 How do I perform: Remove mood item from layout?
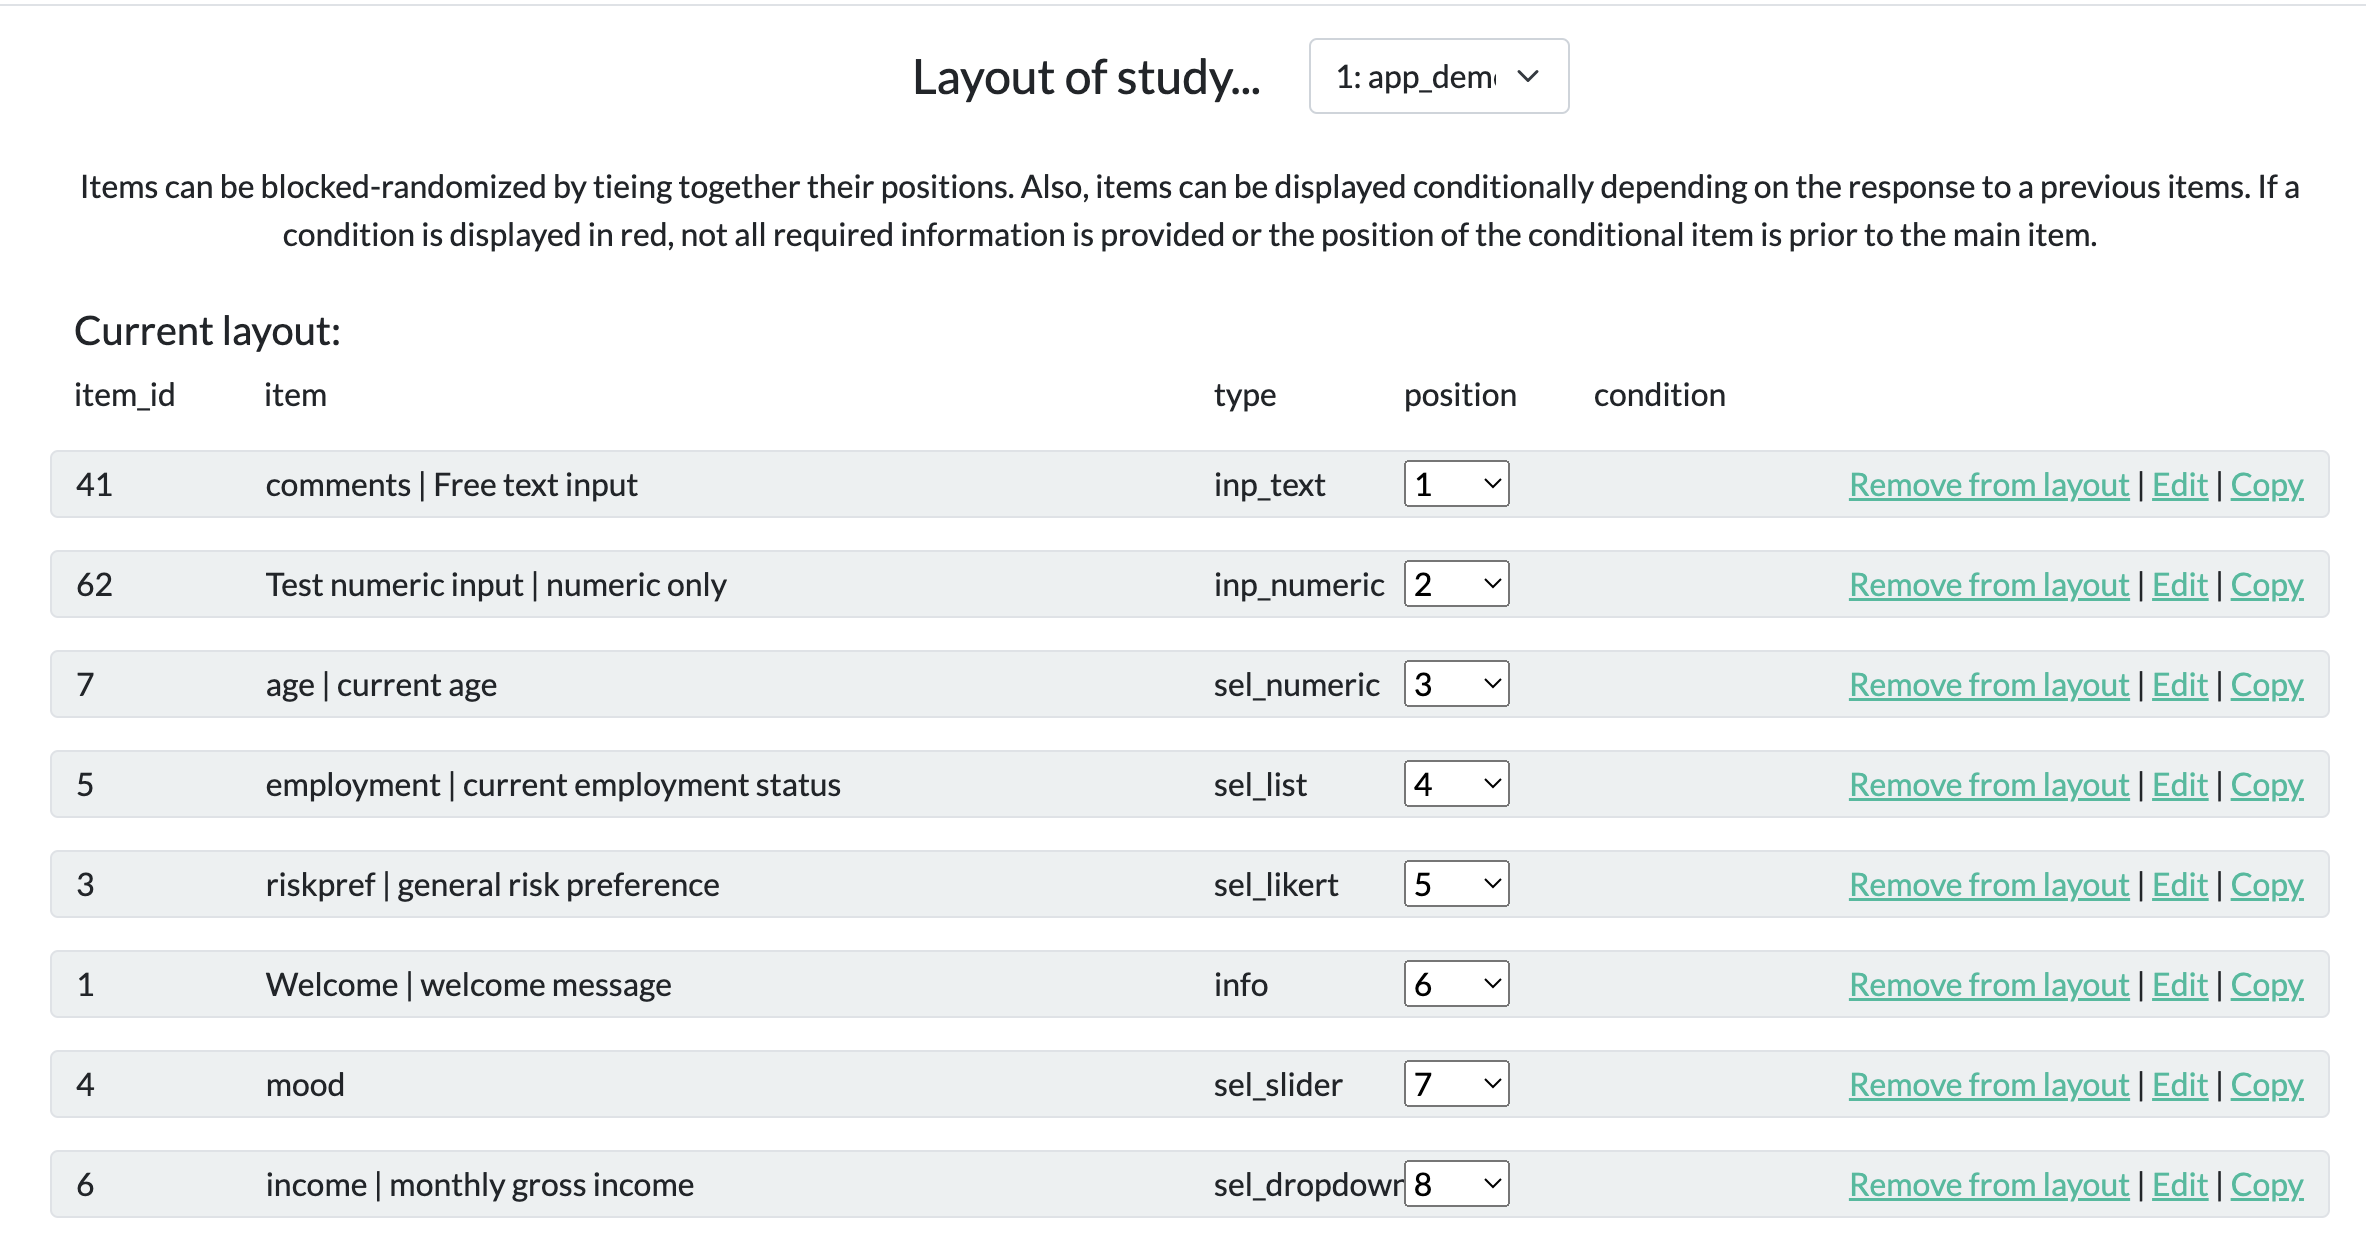pos(1989,1085)
